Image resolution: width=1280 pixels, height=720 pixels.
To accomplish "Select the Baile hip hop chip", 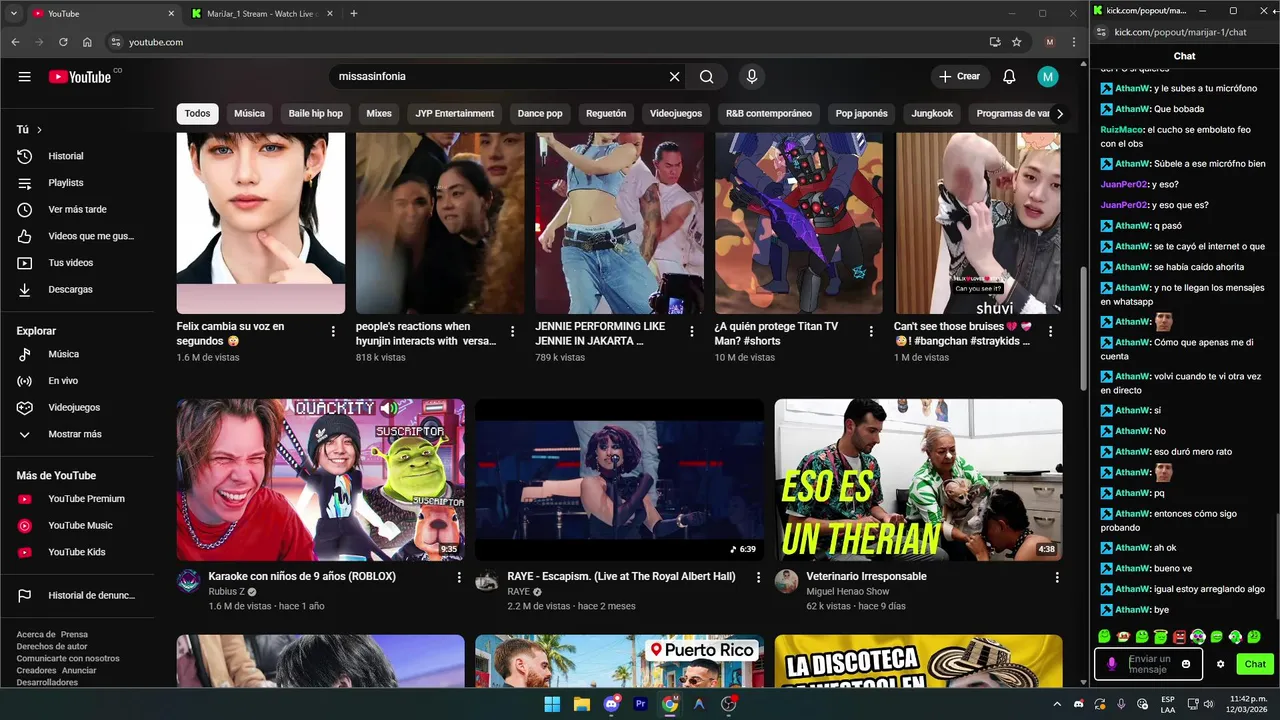I will 316,114.
